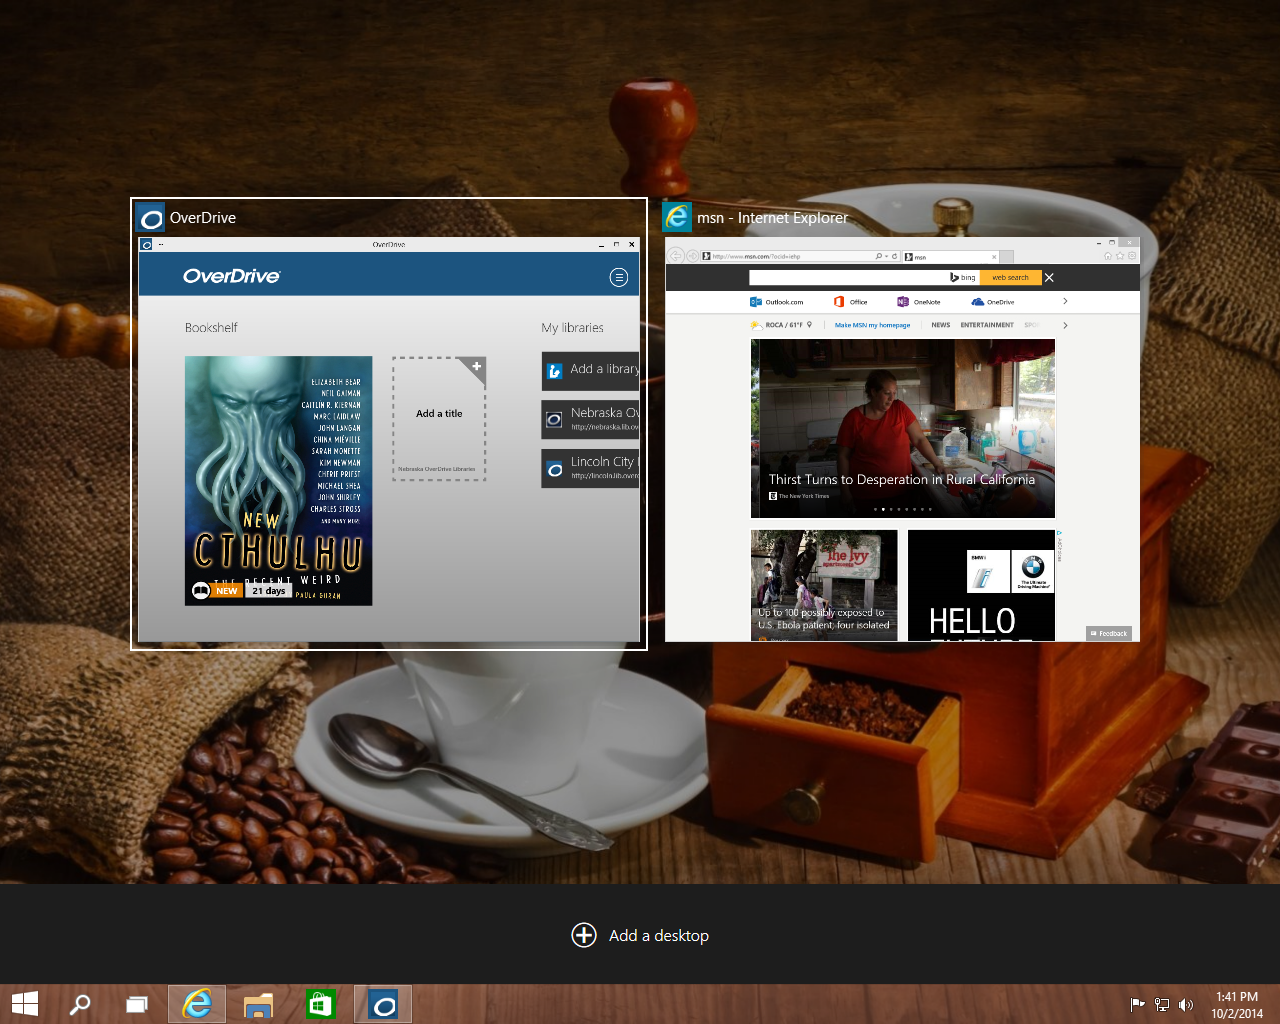The width and height of the screenshot is (1280, 1024).
Task: Open the Lincoln City library entry
Action: [590, 468]
